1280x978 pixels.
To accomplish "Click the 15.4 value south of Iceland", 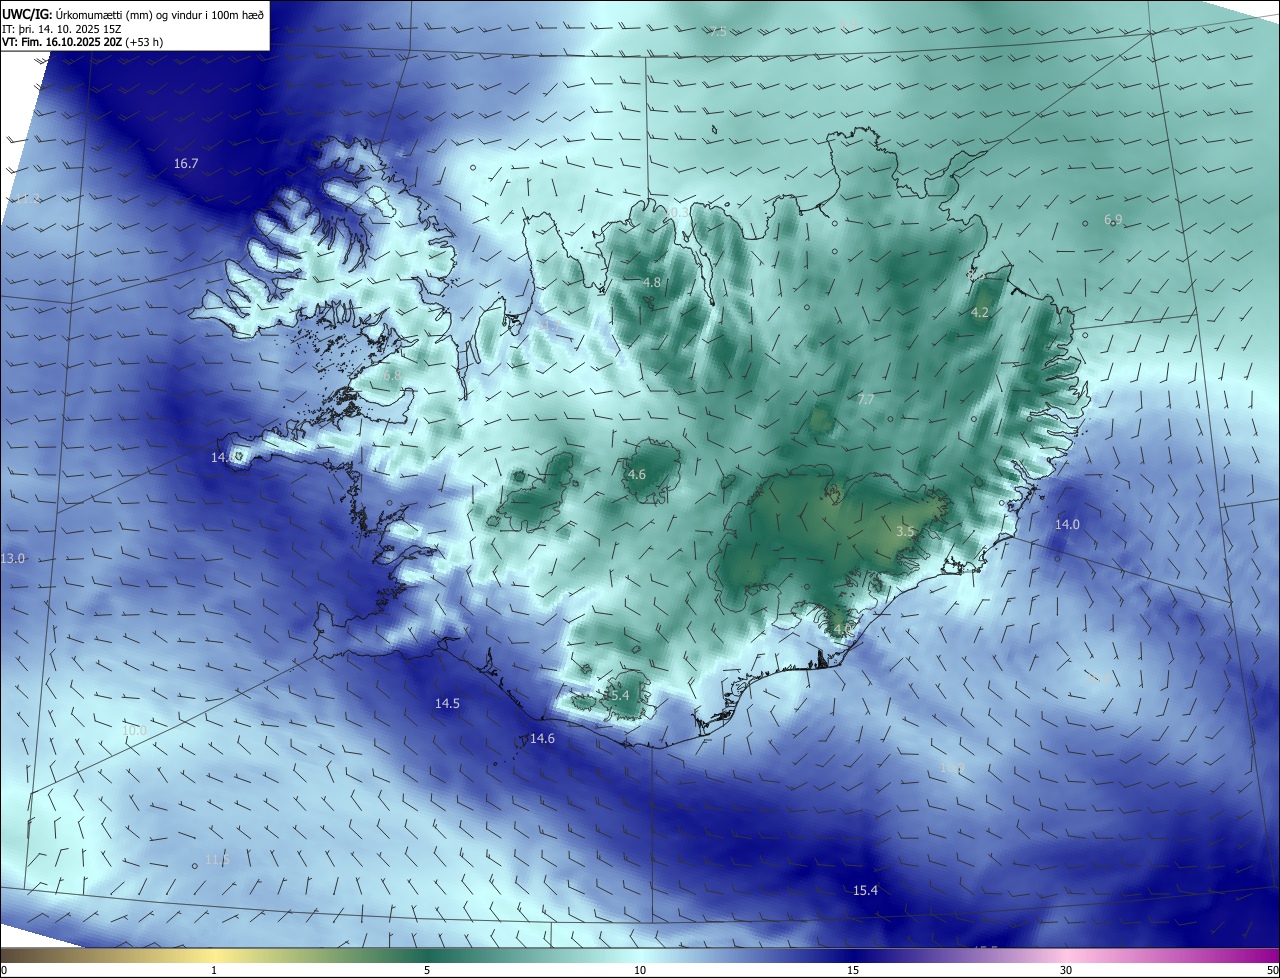I will 865,891.
